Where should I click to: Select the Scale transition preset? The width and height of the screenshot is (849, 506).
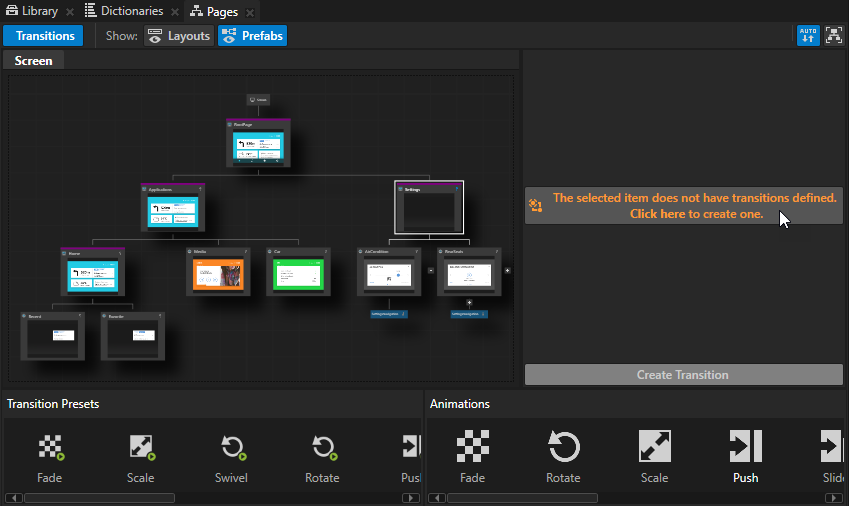140,448
